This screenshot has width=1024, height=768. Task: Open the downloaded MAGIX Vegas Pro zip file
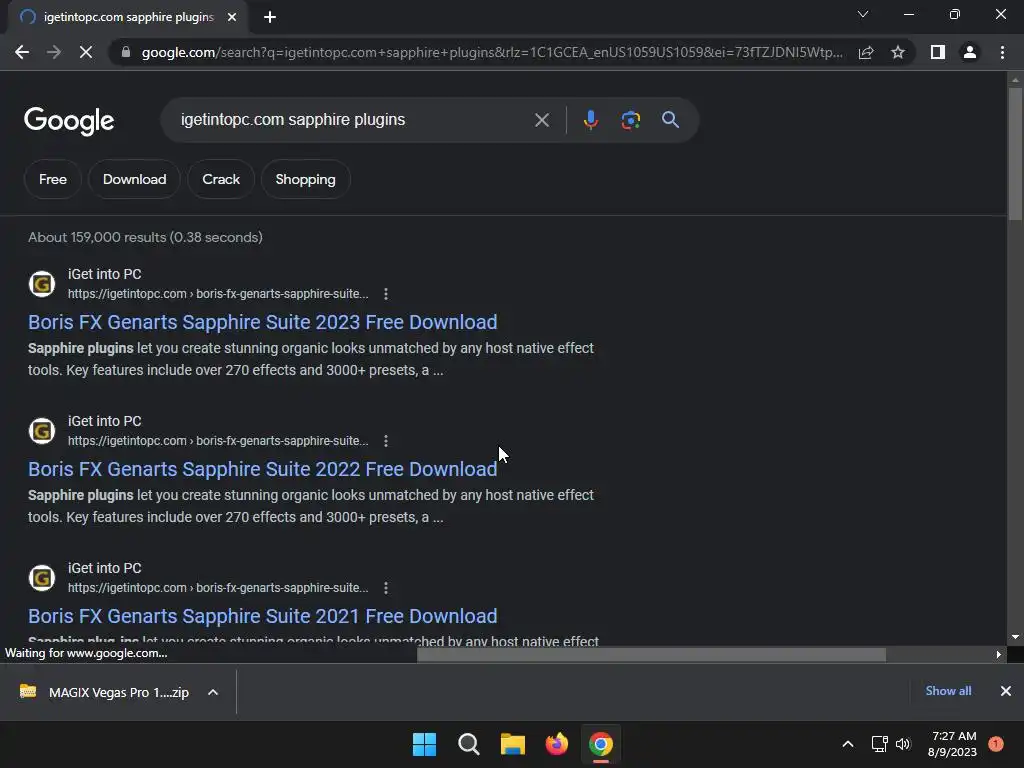104,692
